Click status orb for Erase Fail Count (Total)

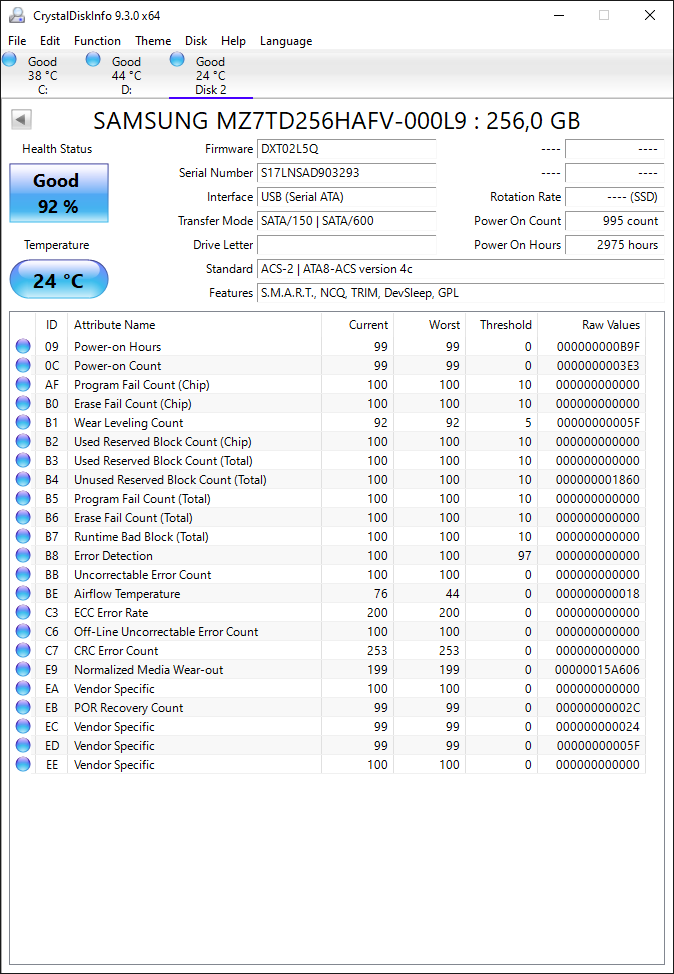pos(23,517)
